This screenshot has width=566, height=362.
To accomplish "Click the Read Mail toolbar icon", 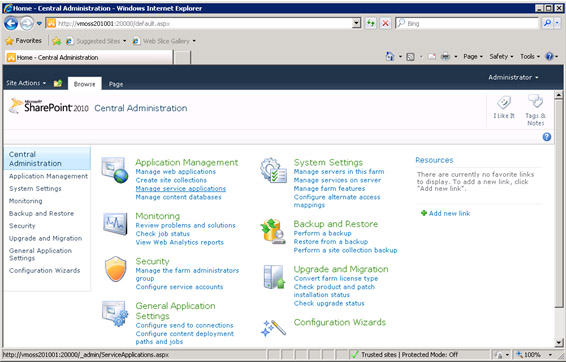I will click(432, 57).
